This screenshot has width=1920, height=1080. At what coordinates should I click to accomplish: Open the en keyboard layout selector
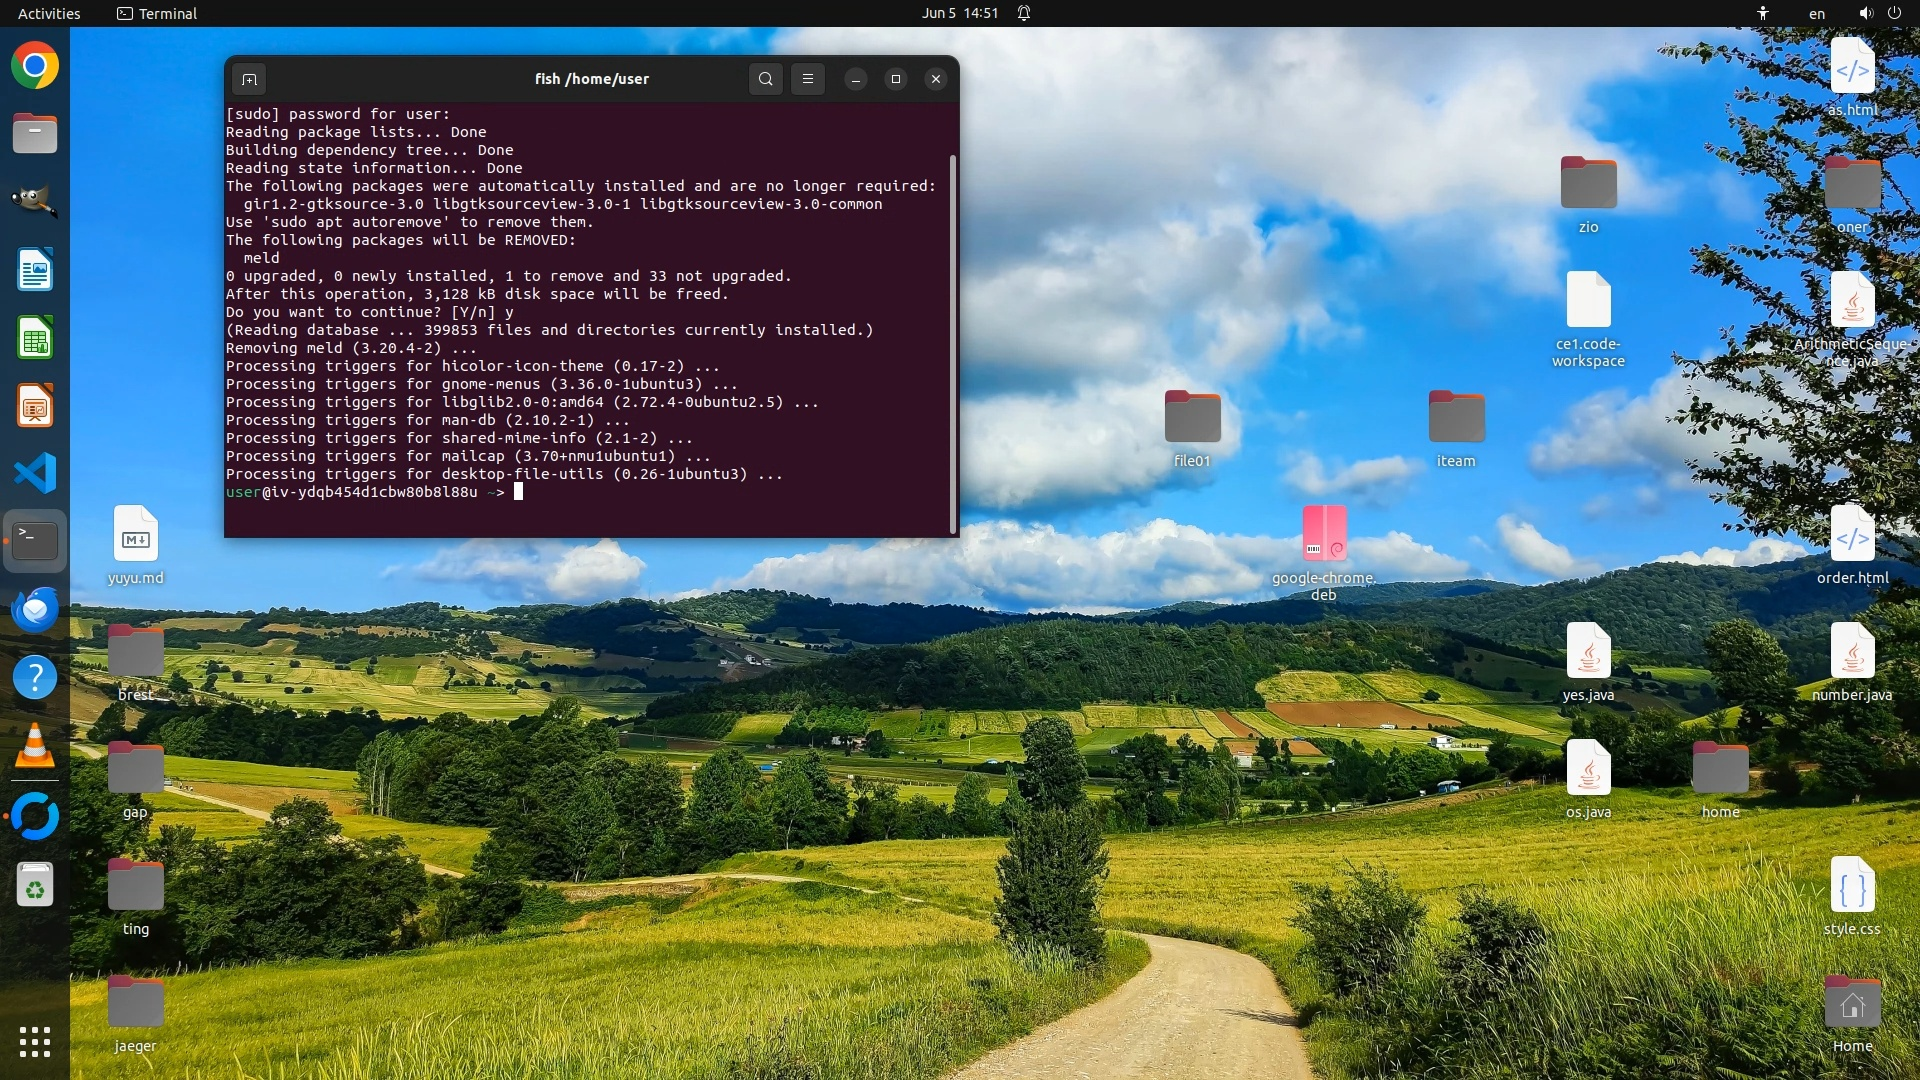point(1816,13)
